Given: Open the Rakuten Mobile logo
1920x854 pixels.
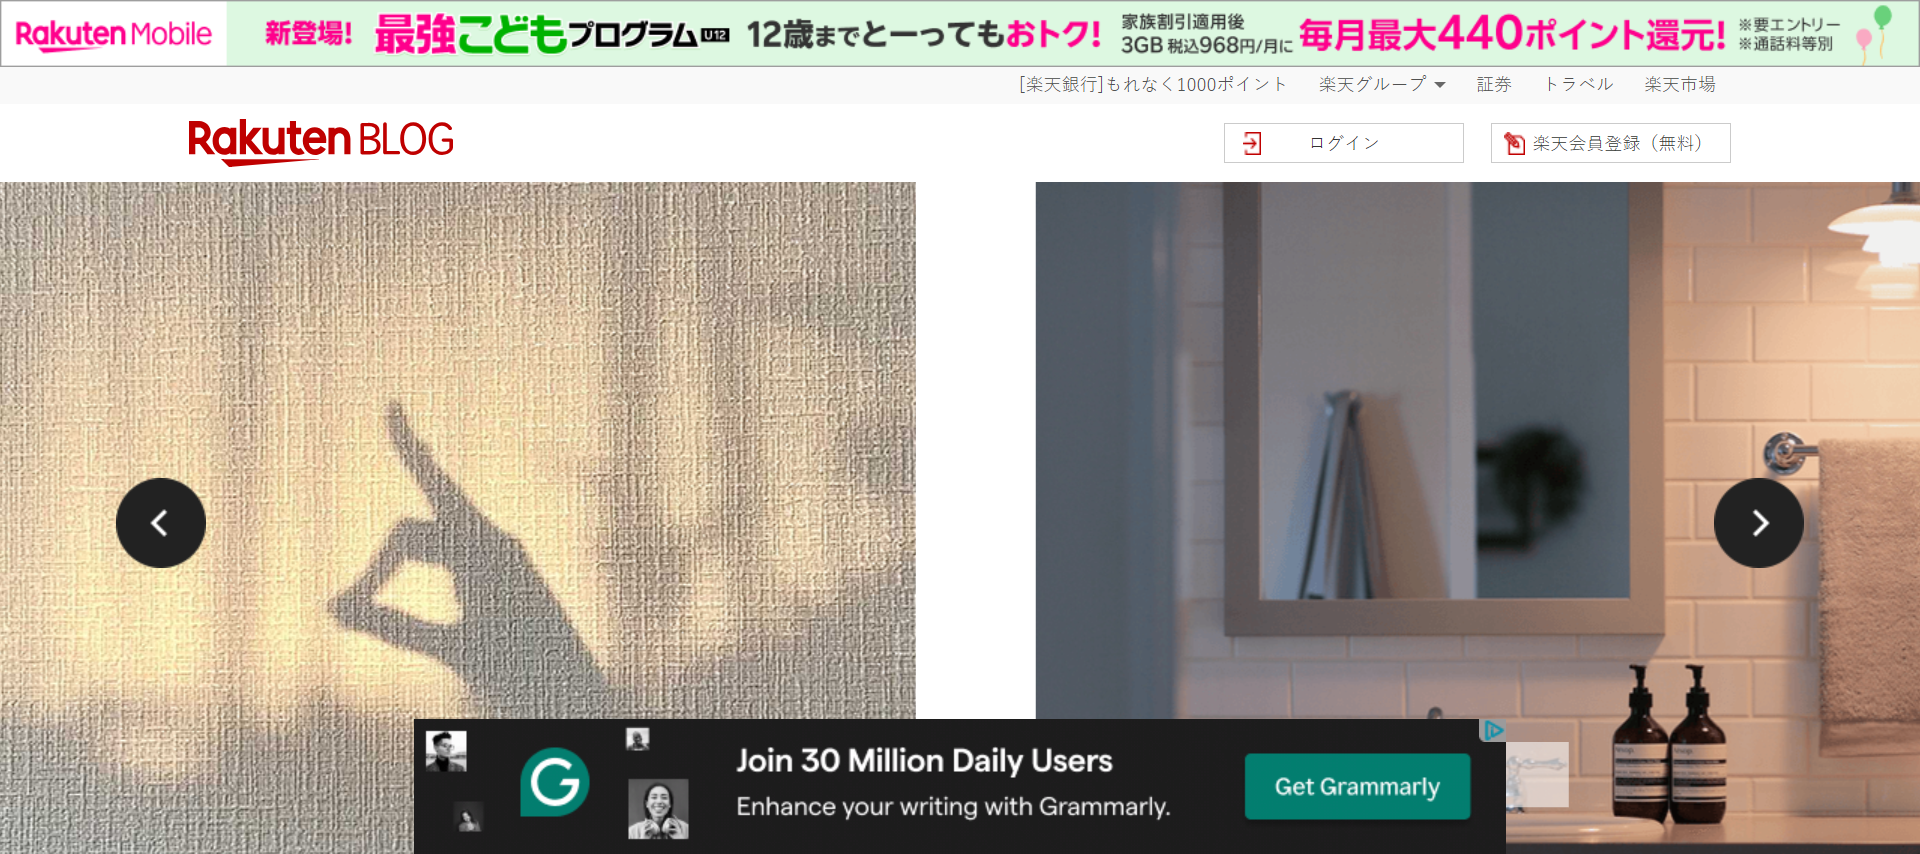Looking at the screenshot, I should tap(114, 34).
